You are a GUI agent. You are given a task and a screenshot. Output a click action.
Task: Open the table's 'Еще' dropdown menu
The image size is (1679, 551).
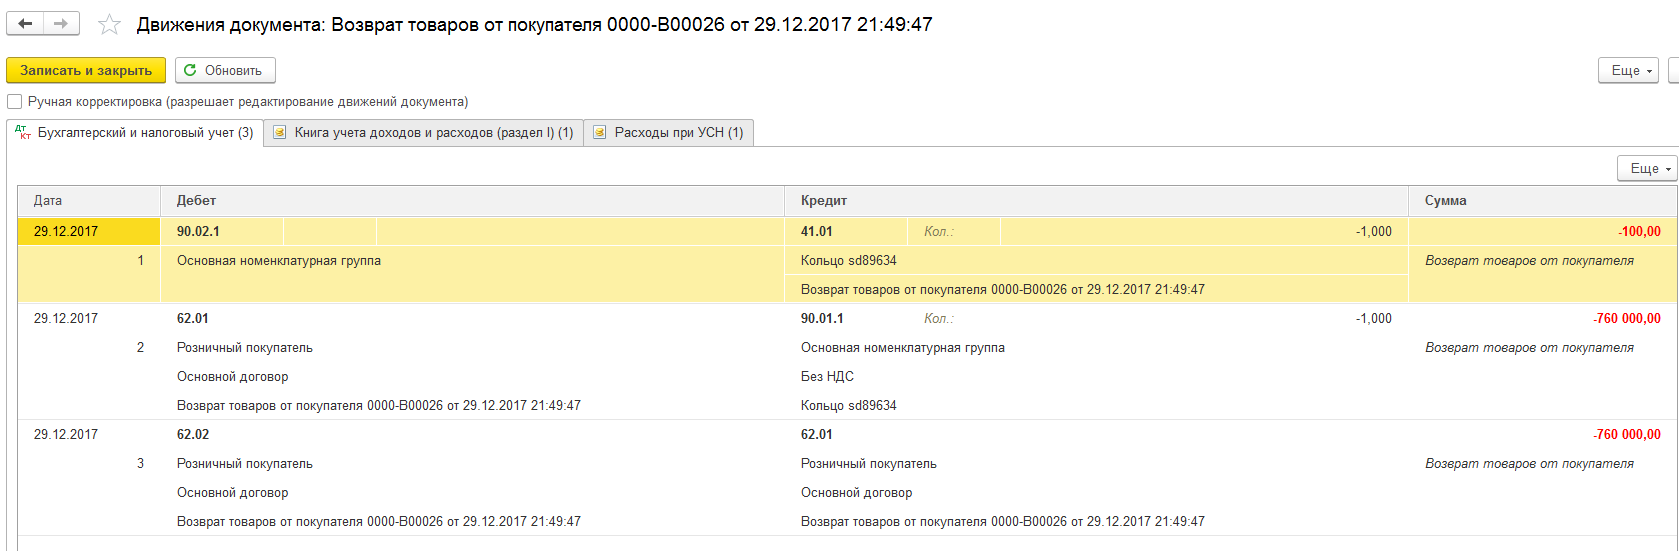1647,168
